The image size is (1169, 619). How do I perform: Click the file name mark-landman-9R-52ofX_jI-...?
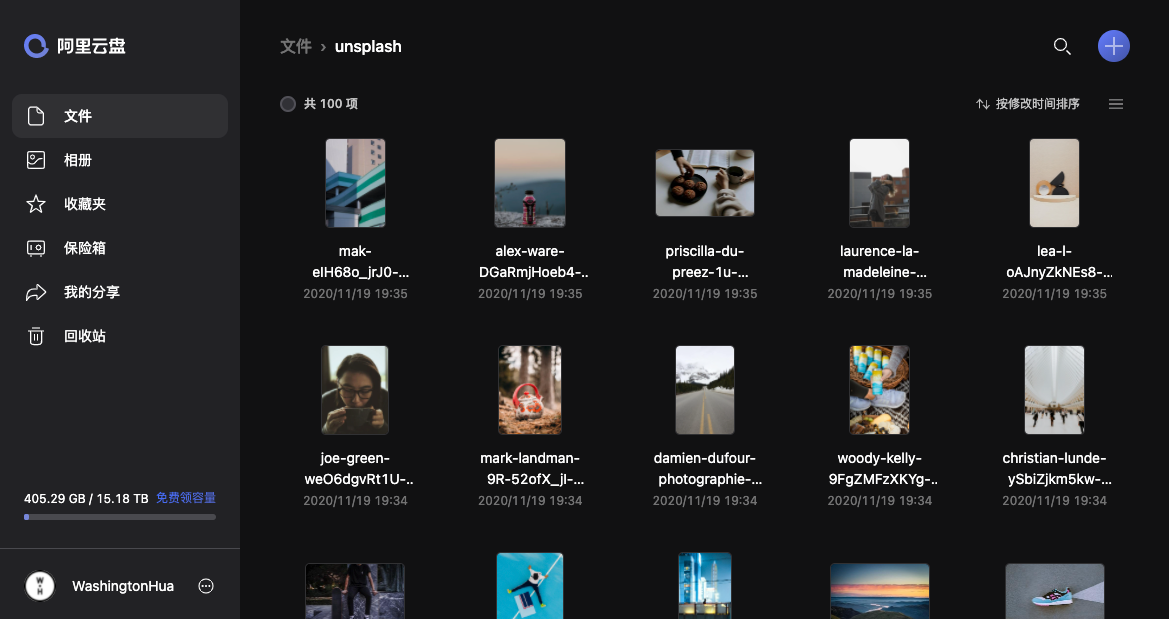coord(532,469)
